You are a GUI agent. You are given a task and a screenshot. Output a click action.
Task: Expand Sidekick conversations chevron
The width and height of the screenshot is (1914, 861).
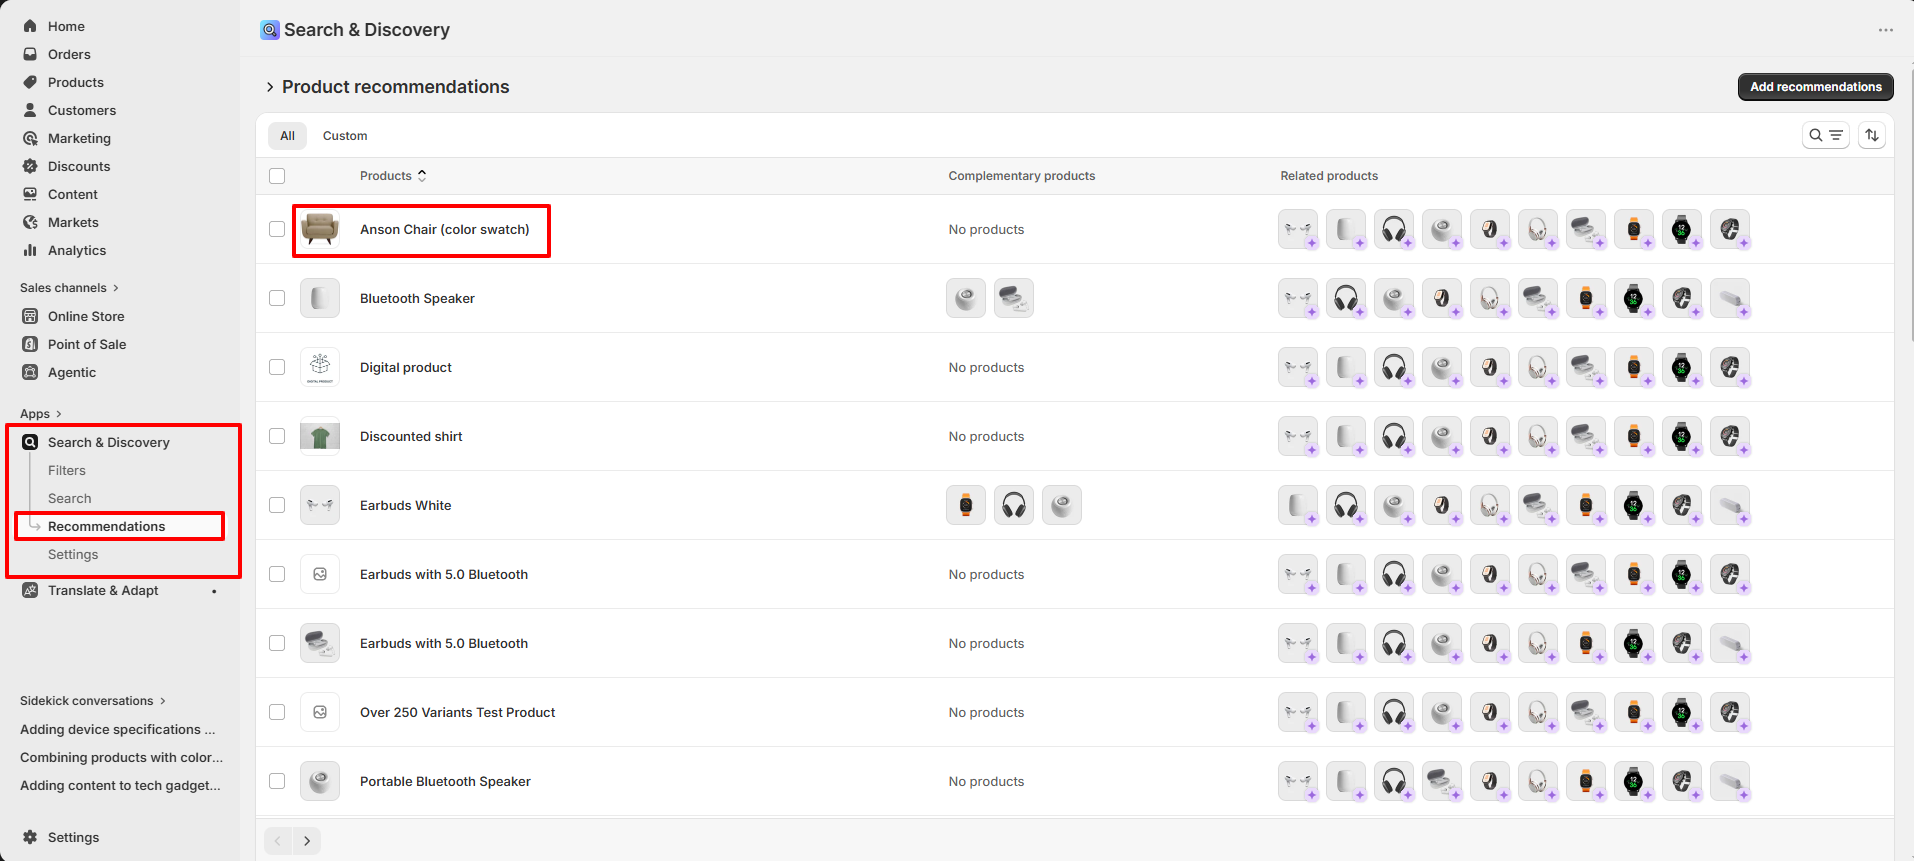pyautogui.click(x=163, y=701)
